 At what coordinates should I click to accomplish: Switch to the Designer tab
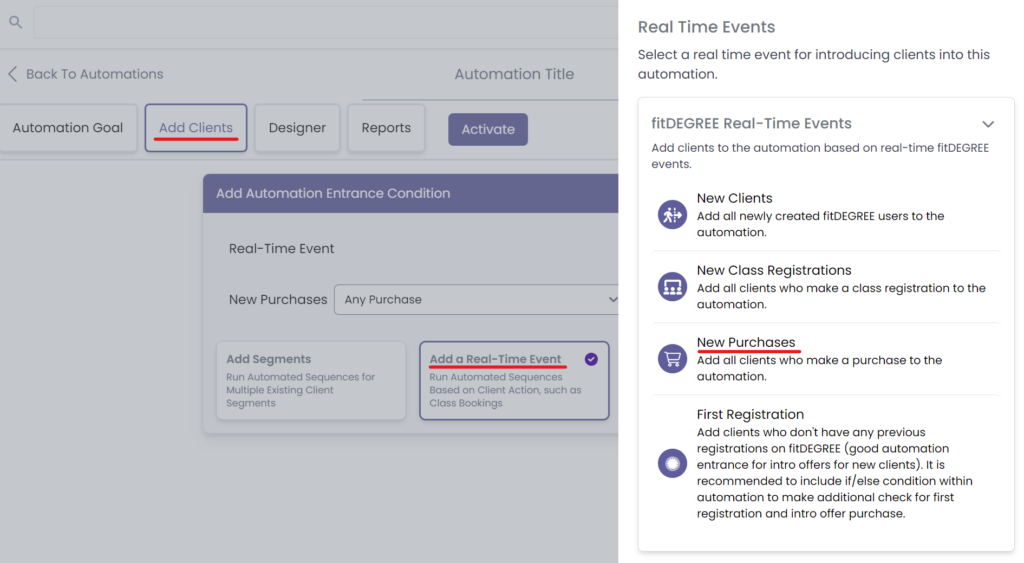(x=297, y=128)
